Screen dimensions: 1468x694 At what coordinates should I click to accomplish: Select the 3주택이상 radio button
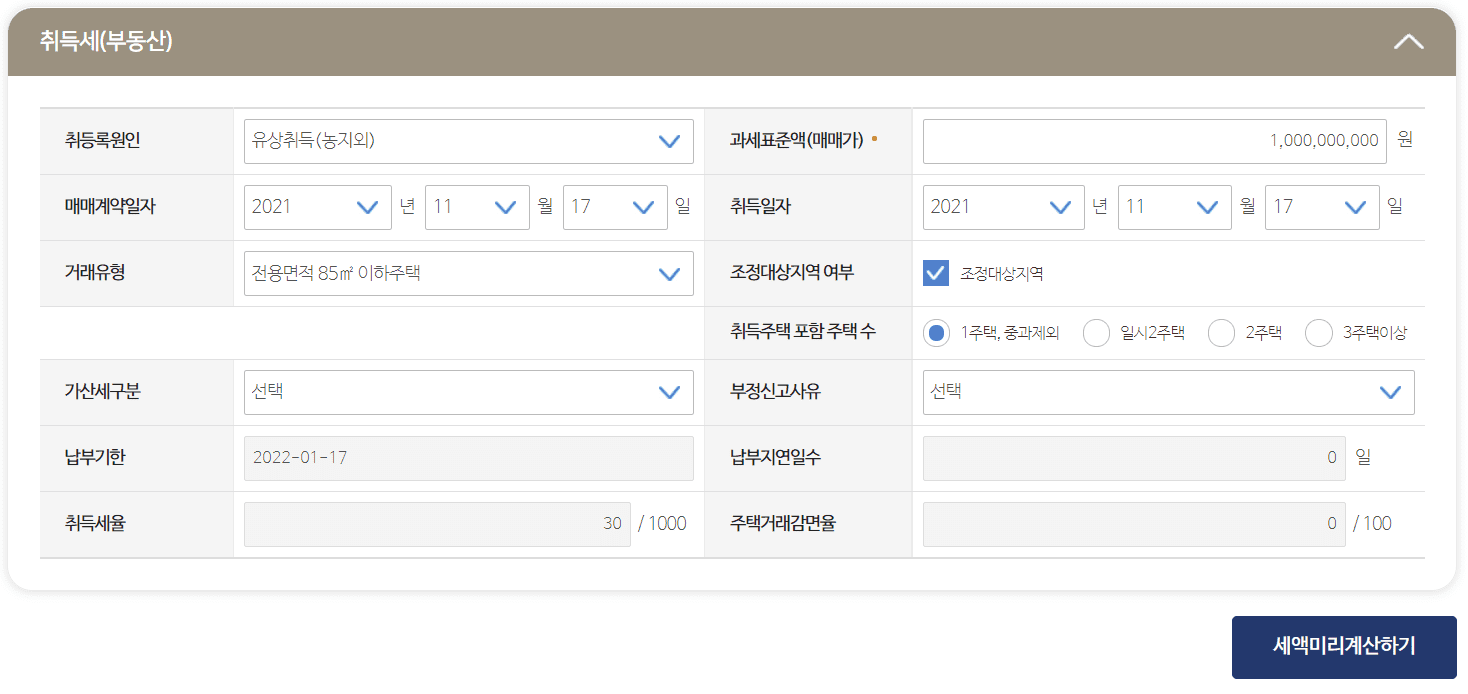(1318, 332)
